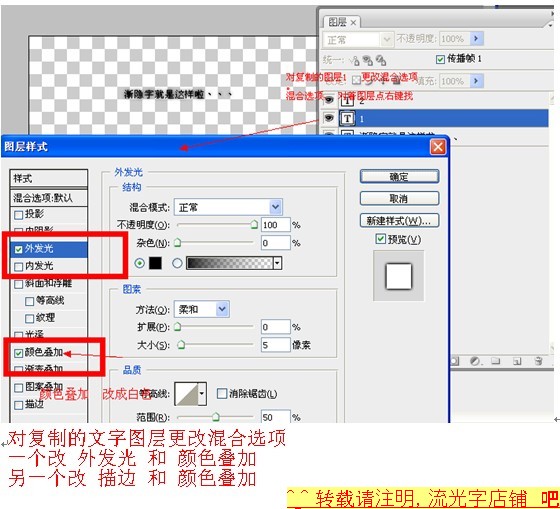
Task: Switch to the 图层 layers panel tab
Action: point(341,22)
